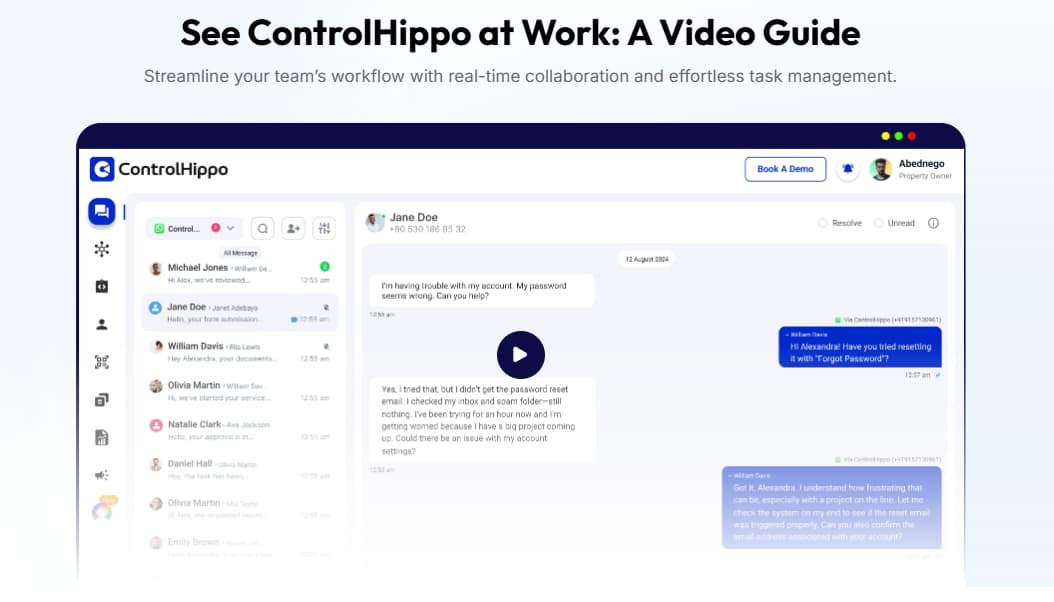Click the 12 August 2024 date chip

click(647, 259)
